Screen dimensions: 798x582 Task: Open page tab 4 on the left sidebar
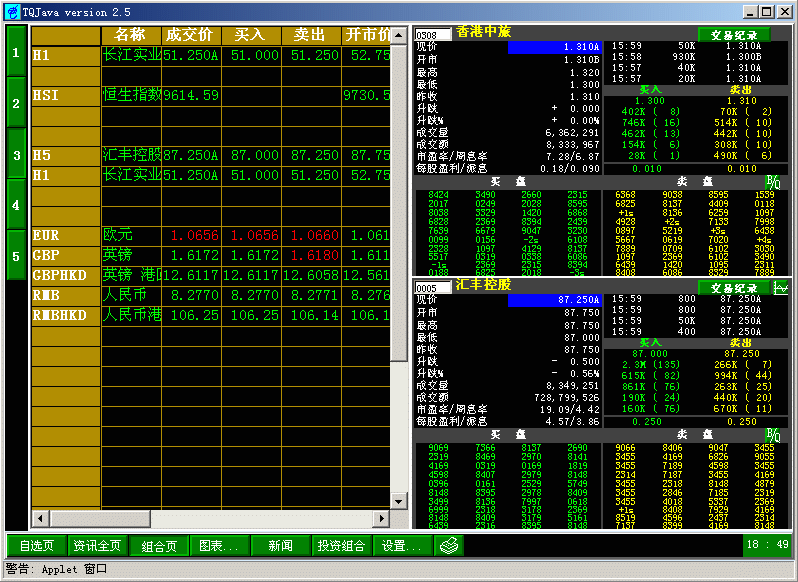[x=16, y=205]
